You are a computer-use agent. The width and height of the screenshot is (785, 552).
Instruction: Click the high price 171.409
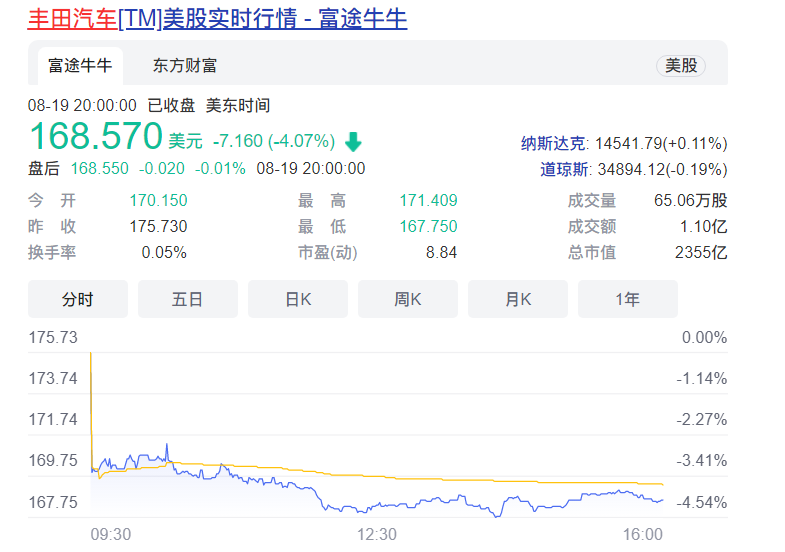coord(429,201)
